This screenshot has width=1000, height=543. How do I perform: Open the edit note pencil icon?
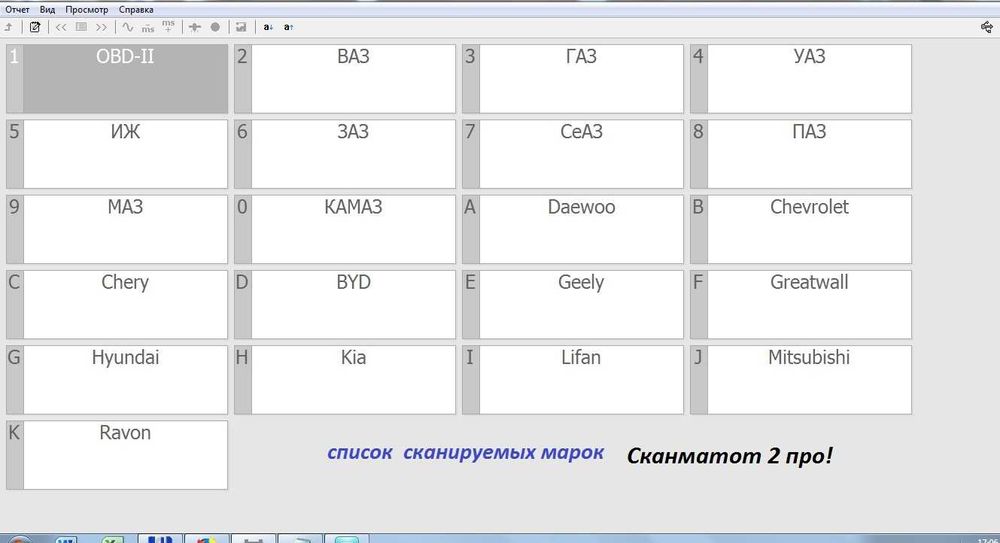[x=35, y=27]
